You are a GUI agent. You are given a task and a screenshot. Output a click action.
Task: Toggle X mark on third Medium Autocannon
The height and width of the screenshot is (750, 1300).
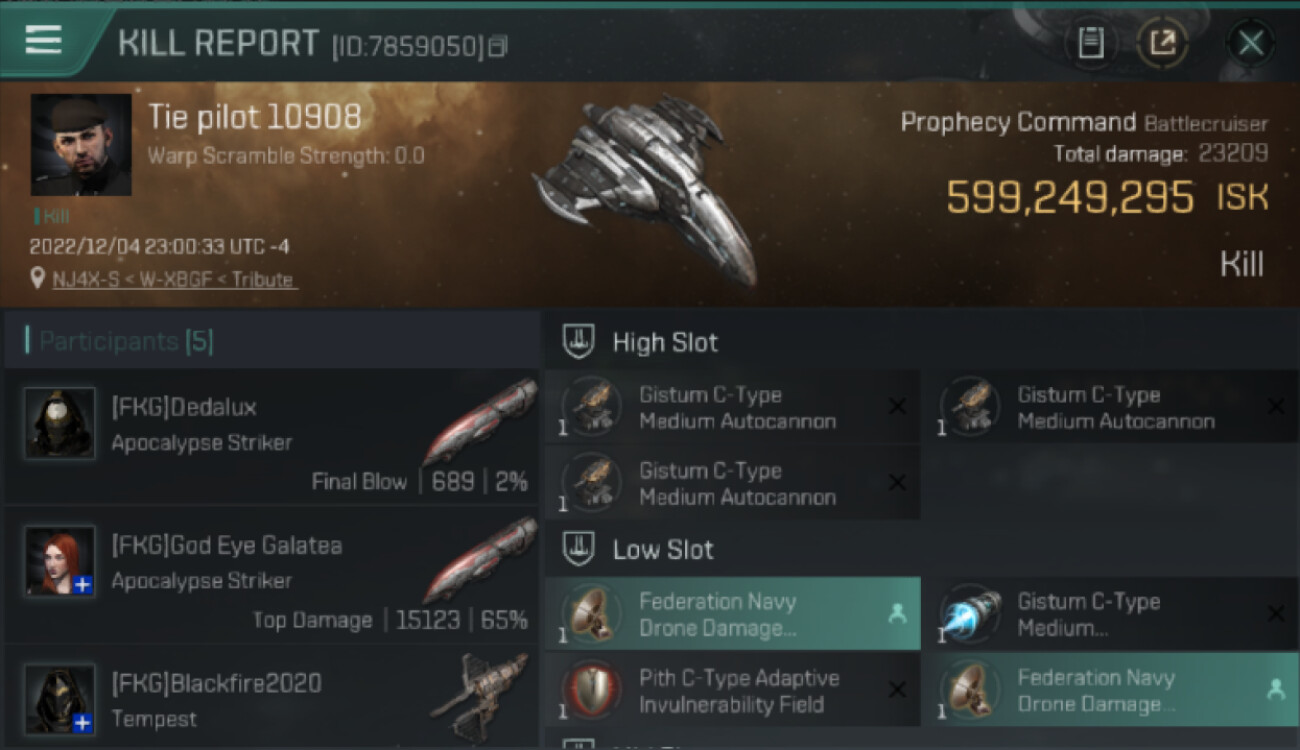(897, 483)
